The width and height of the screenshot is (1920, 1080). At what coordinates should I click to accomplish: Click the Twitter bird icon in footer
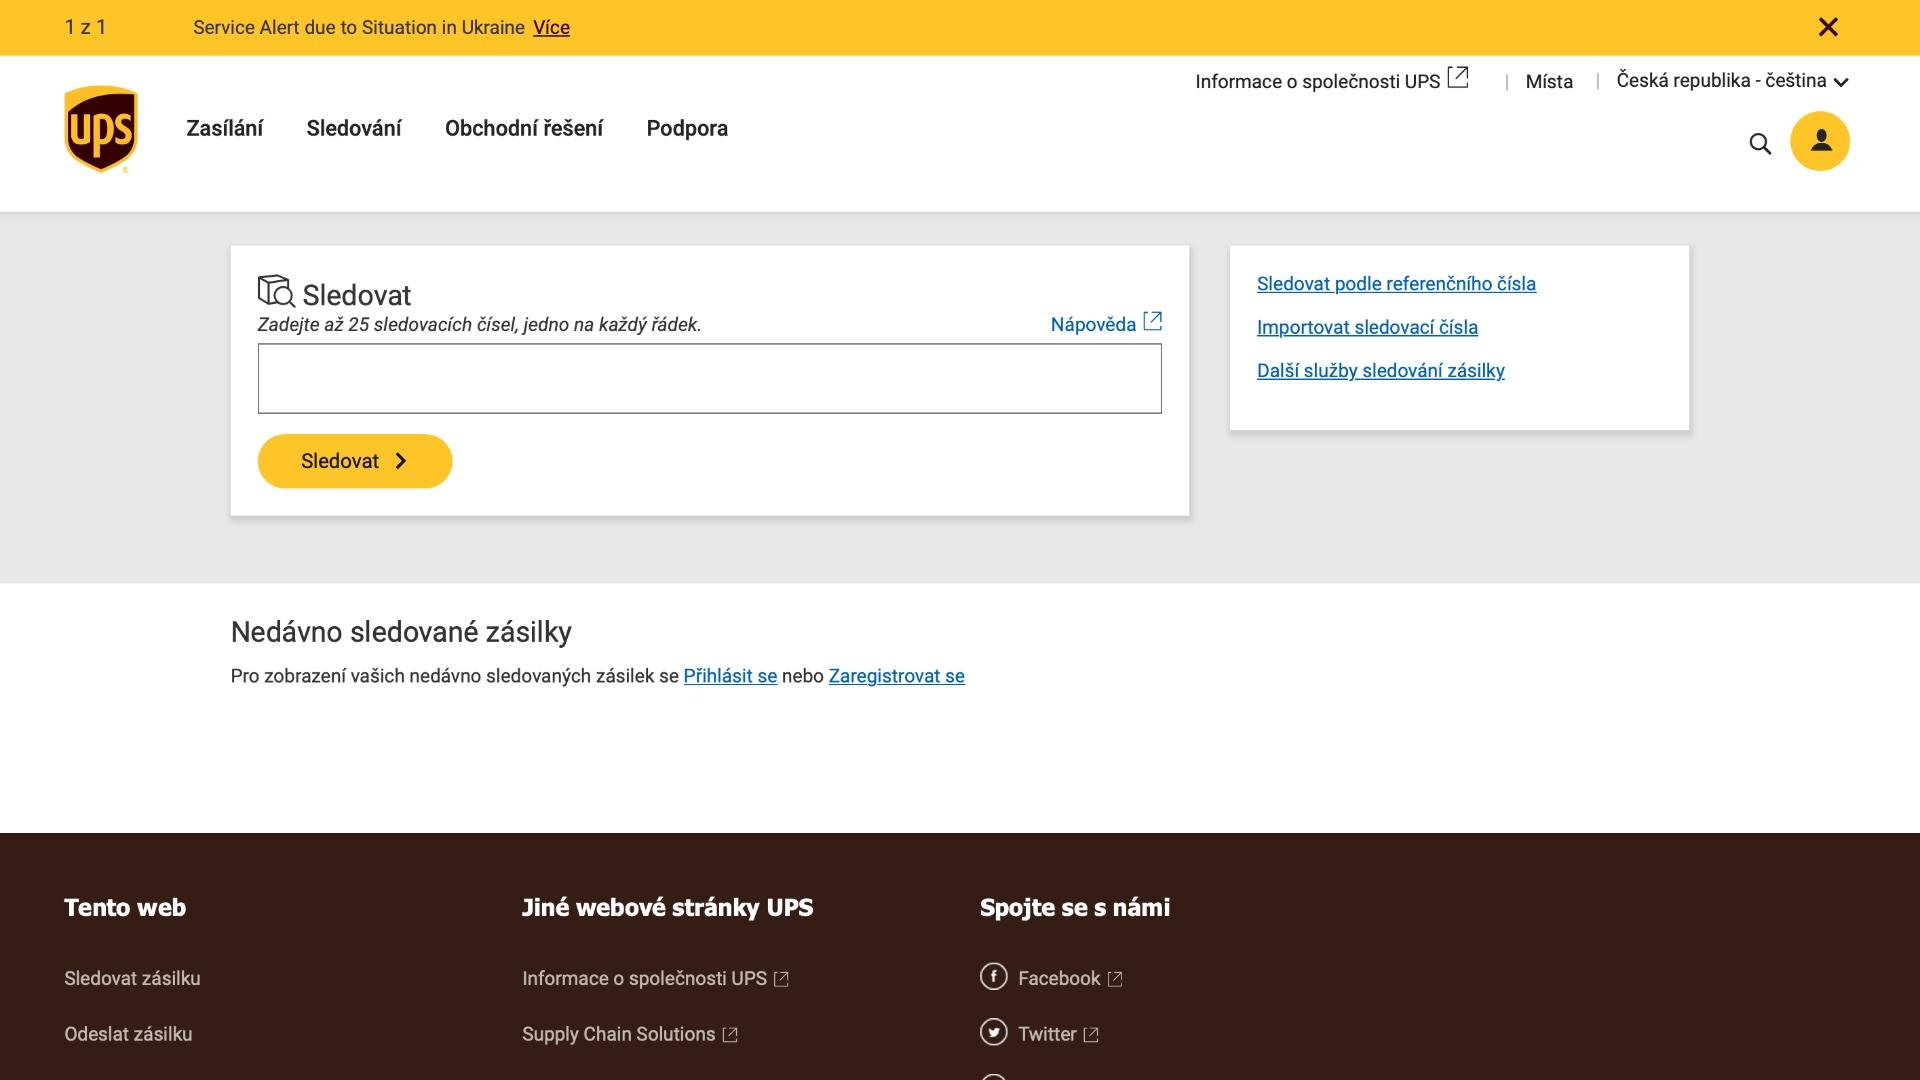click(993, 1032)
